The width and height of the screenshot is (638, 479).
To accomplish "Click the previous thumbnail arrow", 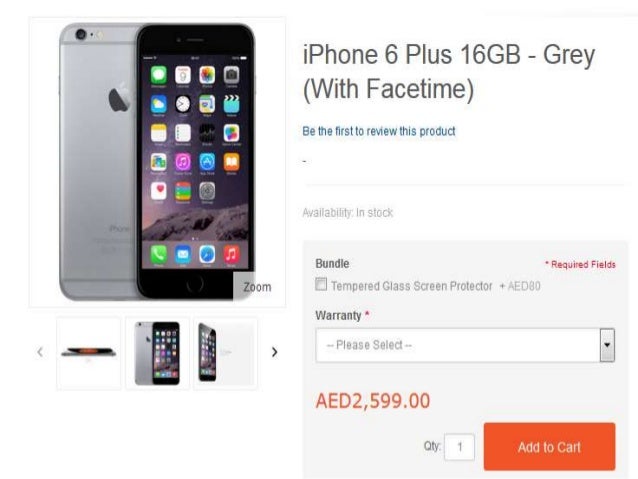I will [40, 352].
